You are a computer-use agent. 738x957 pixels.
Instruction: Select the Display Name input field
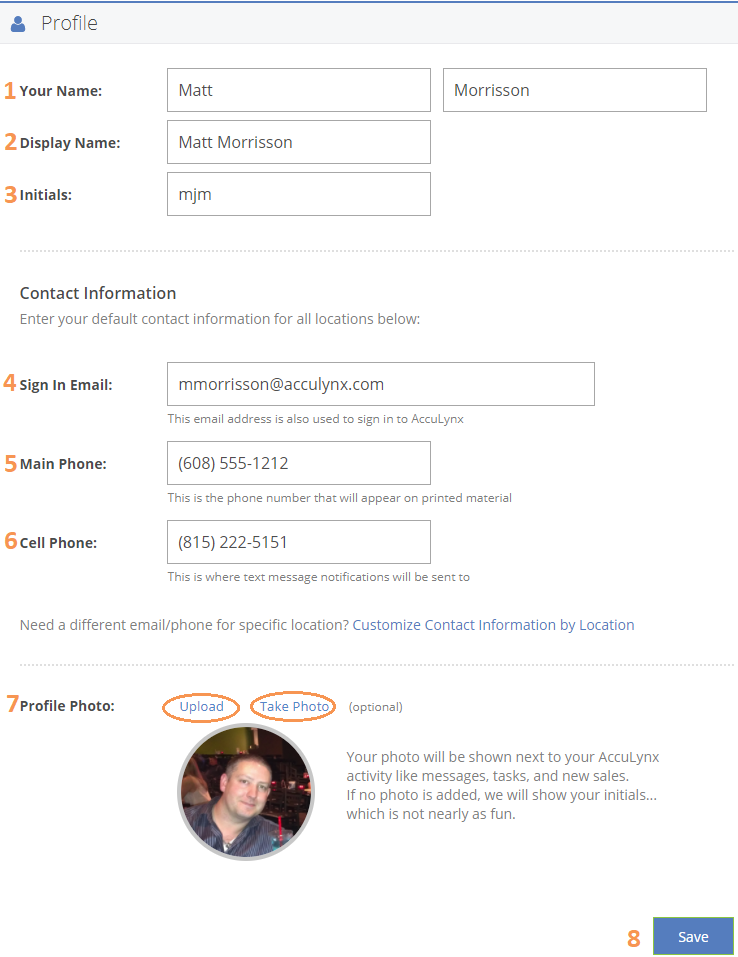[x=298, y=142]
